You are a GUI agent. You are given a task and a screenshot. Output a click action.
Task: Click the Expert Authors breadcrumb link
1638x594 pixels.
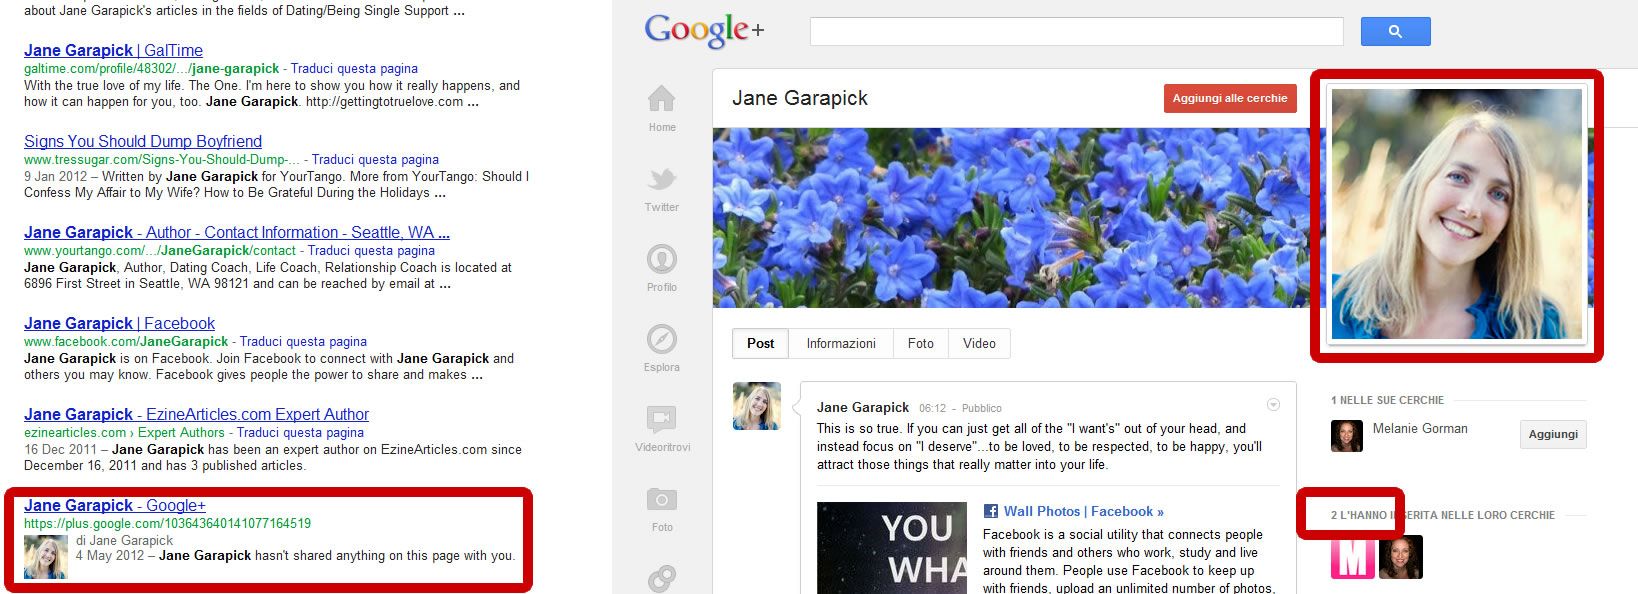[181, 432]
